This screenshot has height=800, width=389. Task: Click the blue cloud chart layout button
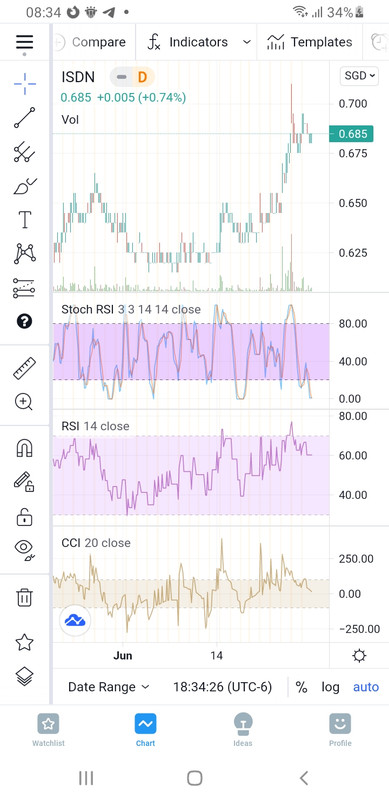point(75,620)
